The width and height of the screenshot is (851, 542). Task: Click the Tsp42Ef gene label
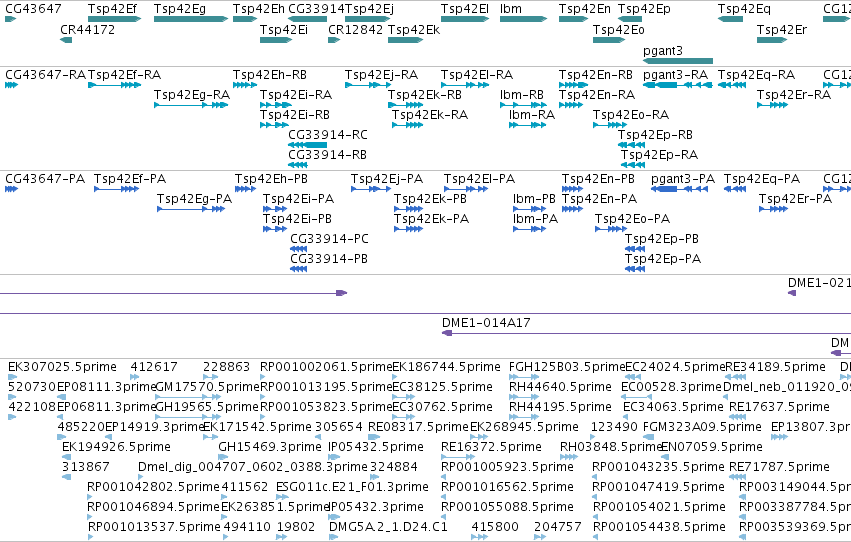(112, 9)
